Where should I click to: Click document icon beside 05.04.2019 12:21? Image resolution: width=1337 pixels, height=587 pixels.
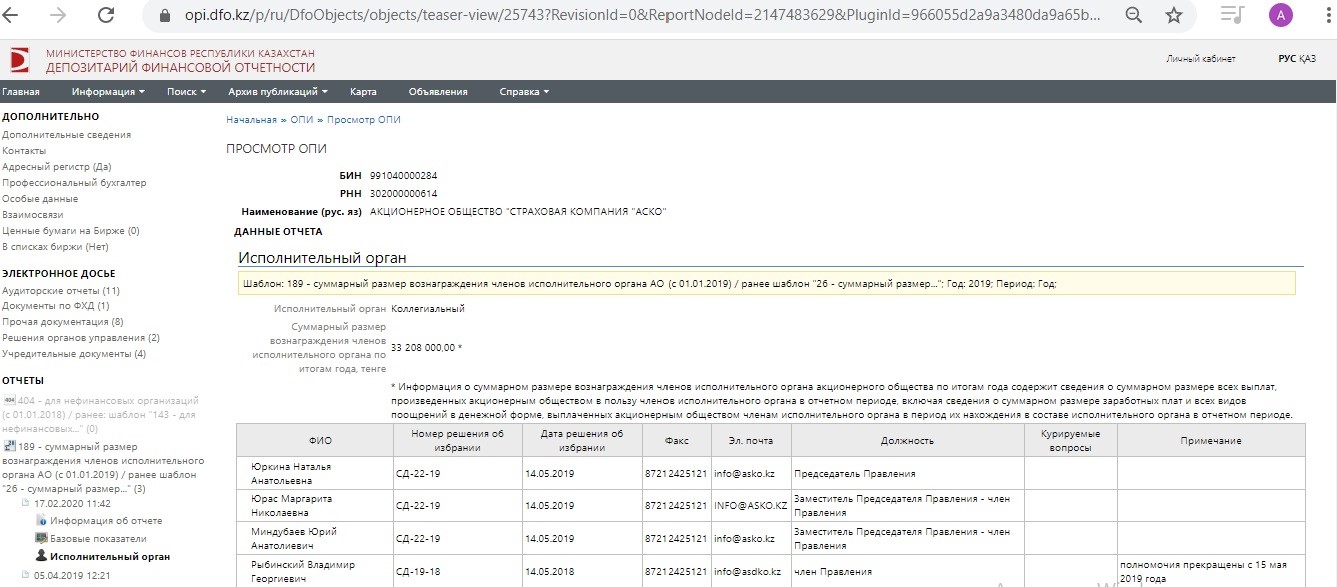point(26,575)
